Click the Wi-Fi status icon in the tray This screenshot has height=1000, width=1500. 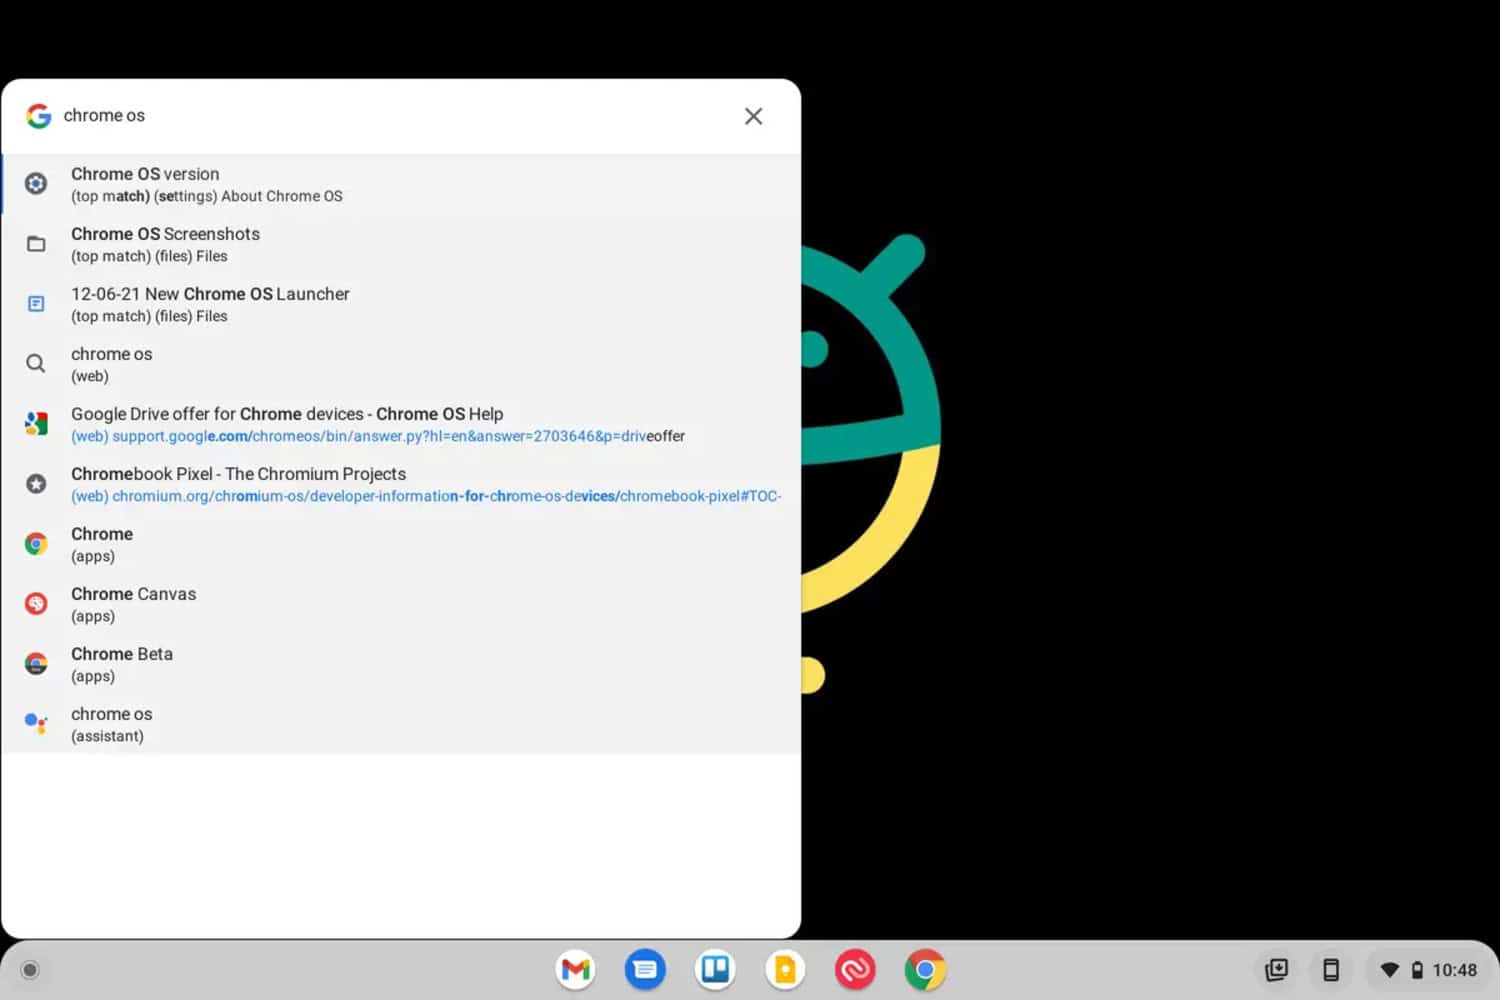tap(1389, 970)
